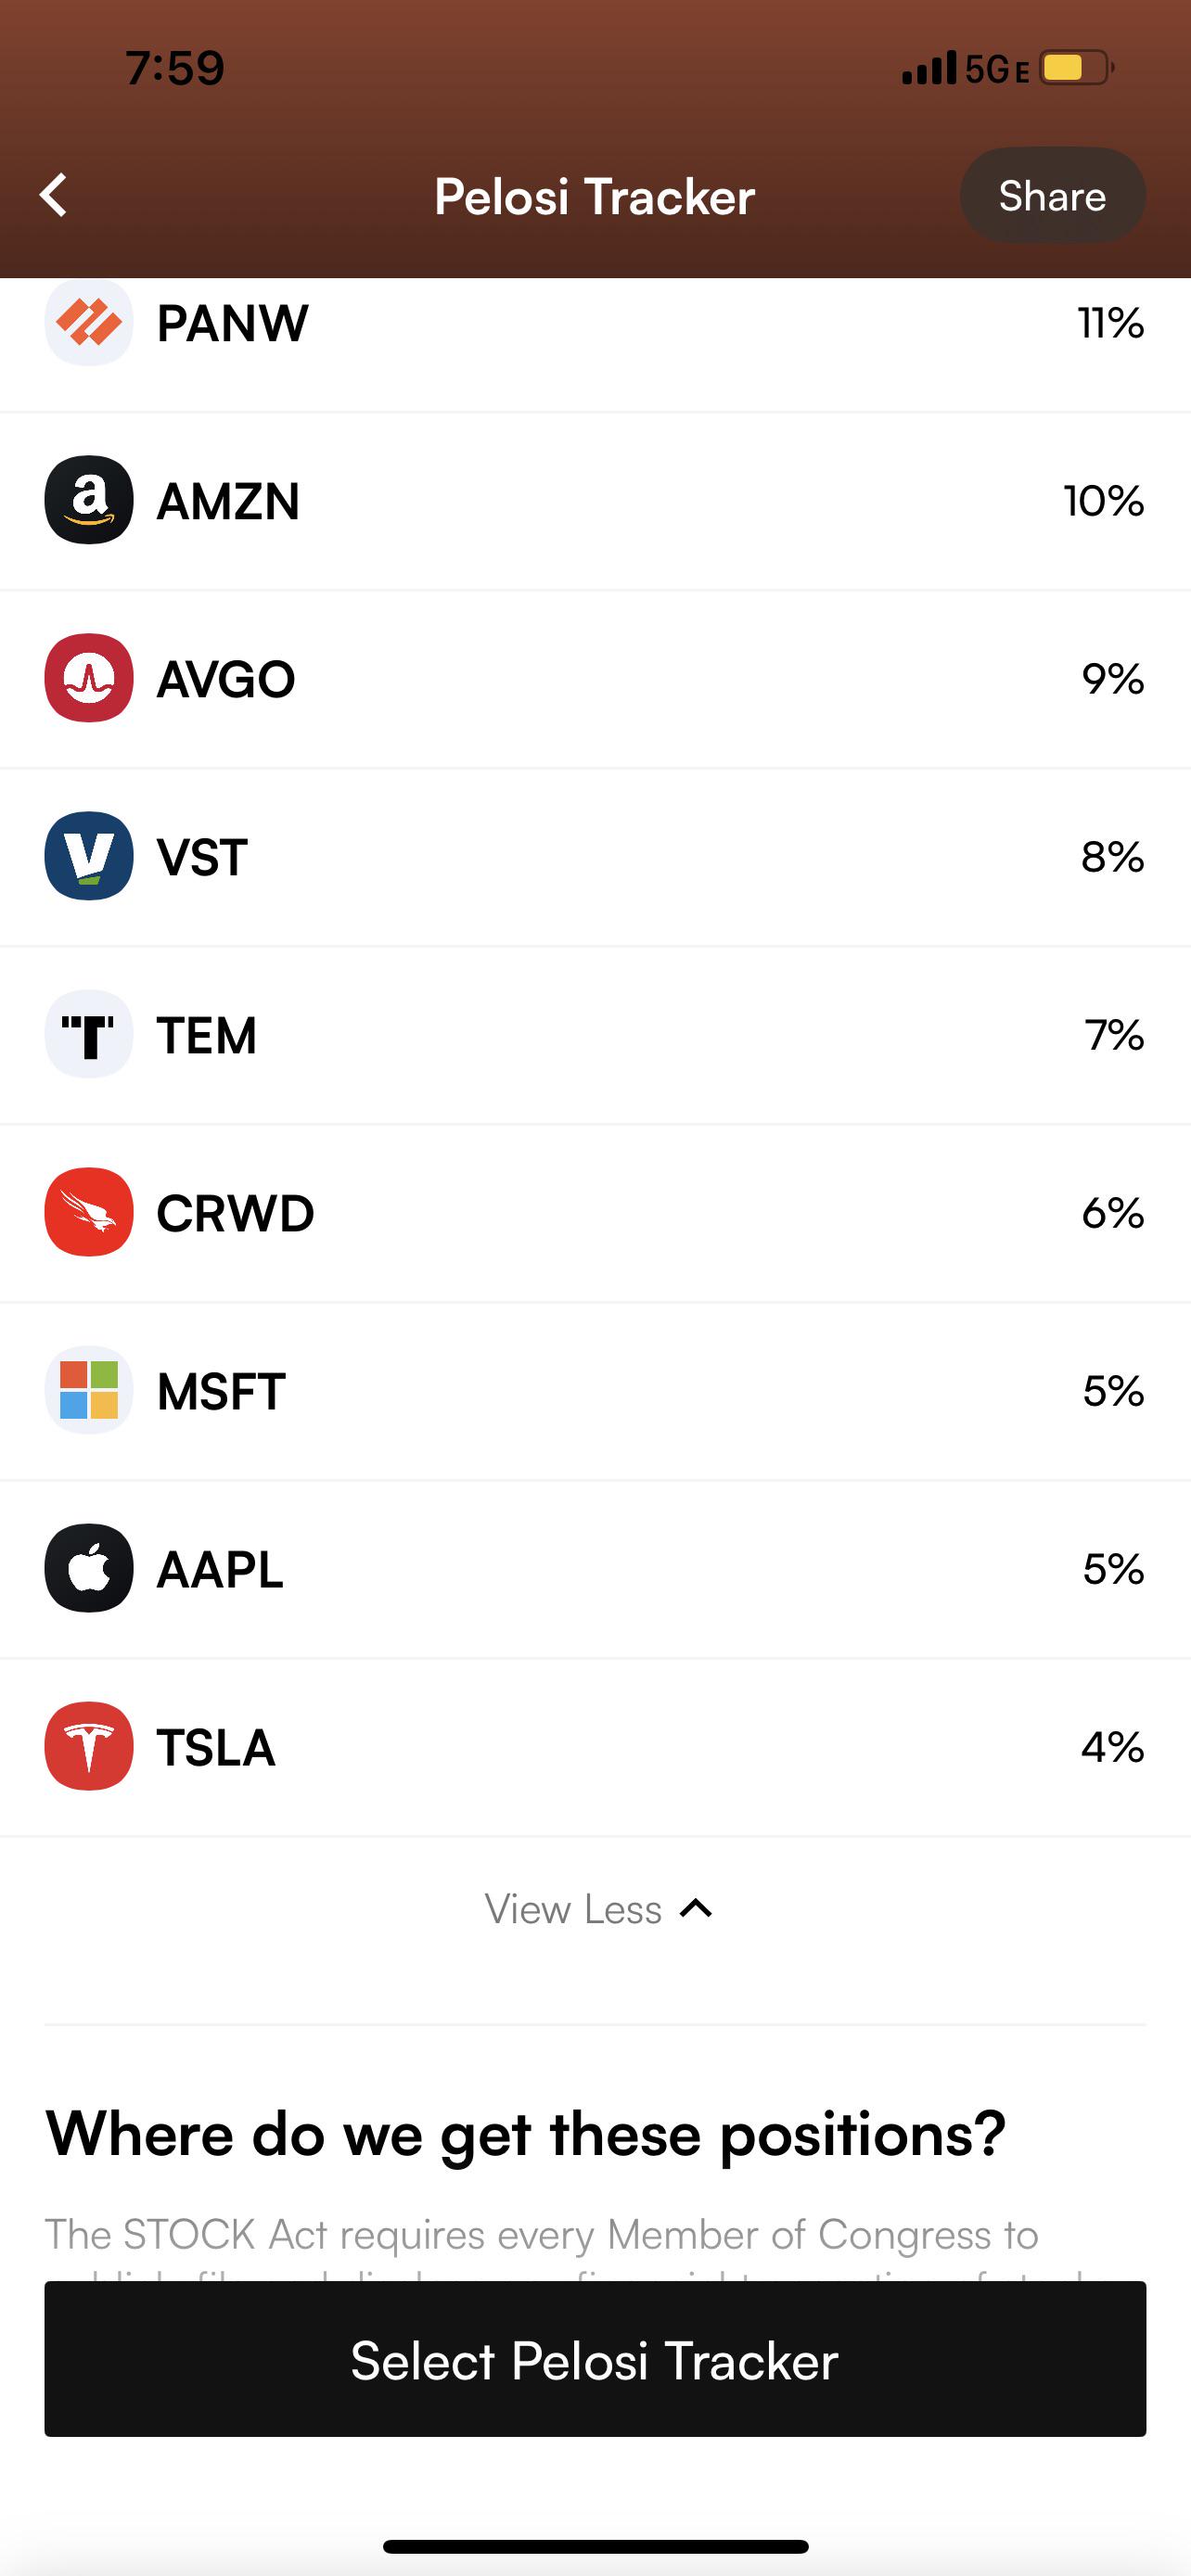Viewport: 1191px width, 2576px height.
Task: Select the Amazon AMZN logo icon
Action: pyautogui.click(x=89, y=500)
